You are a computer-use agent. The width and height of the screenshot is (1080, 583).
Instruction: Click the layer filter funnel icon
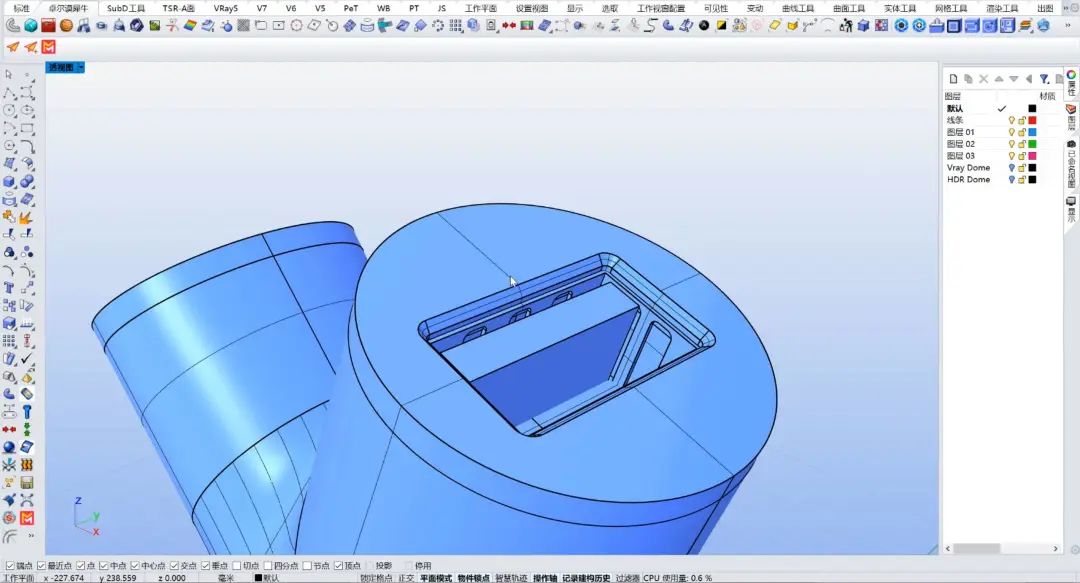1044,79
